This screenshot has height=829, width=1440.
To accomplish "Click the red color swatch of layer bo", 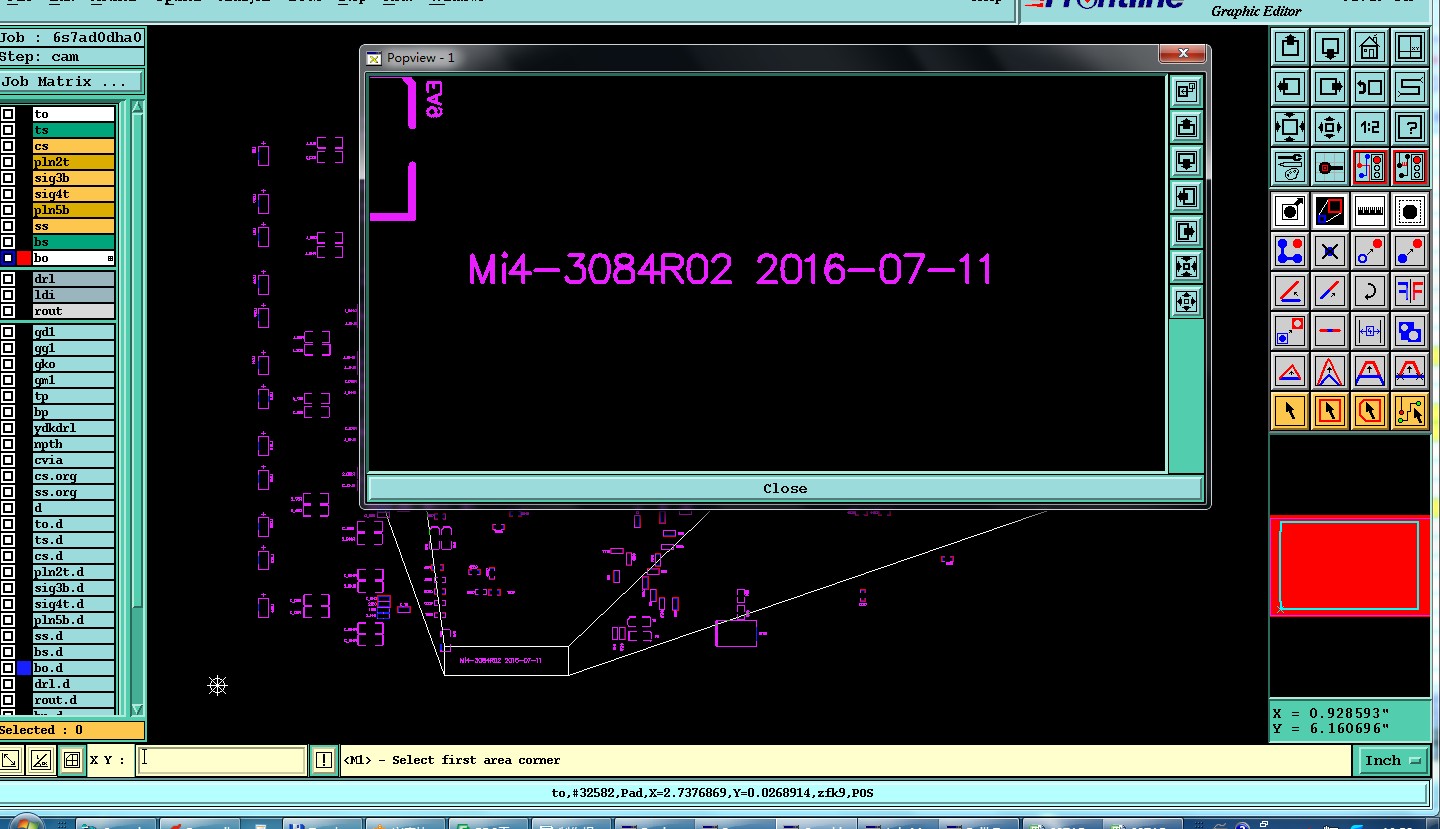I will pyautogui.click(x=24, y=258).
